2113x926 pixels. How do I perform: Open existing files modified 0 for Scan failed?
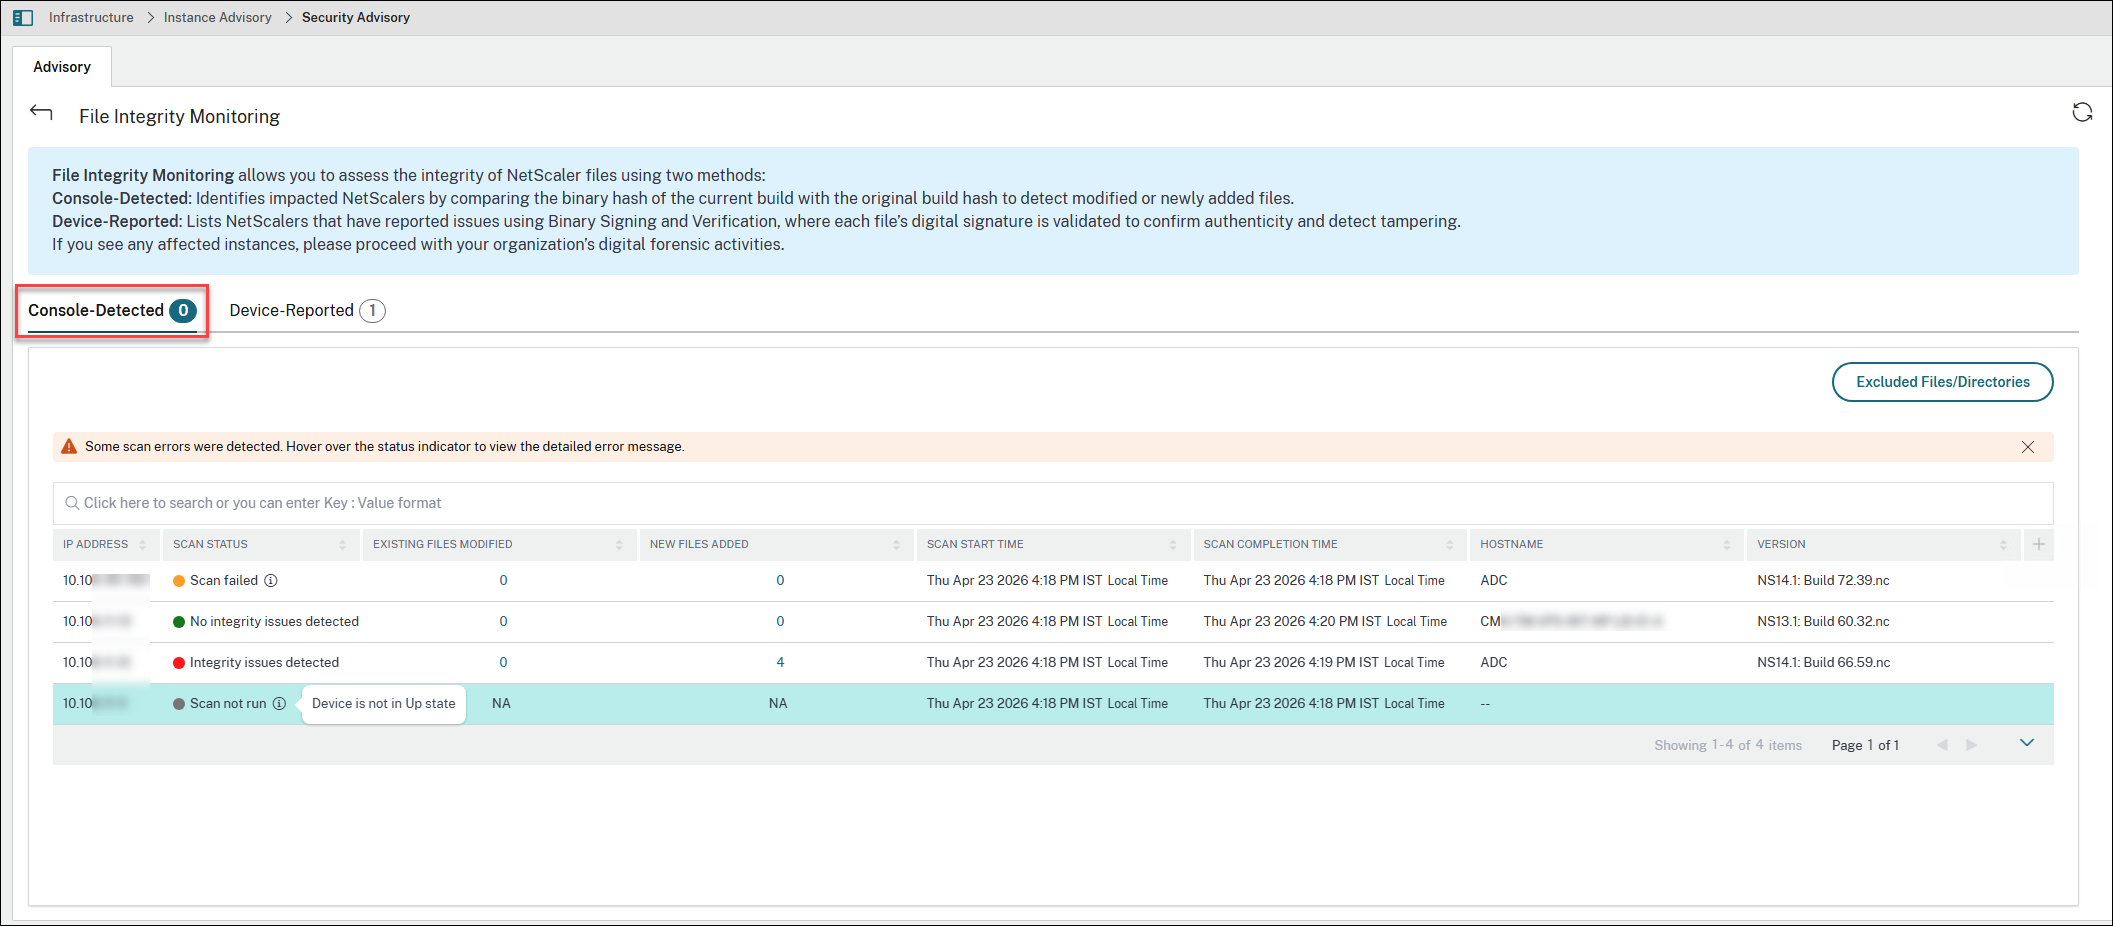503,580
